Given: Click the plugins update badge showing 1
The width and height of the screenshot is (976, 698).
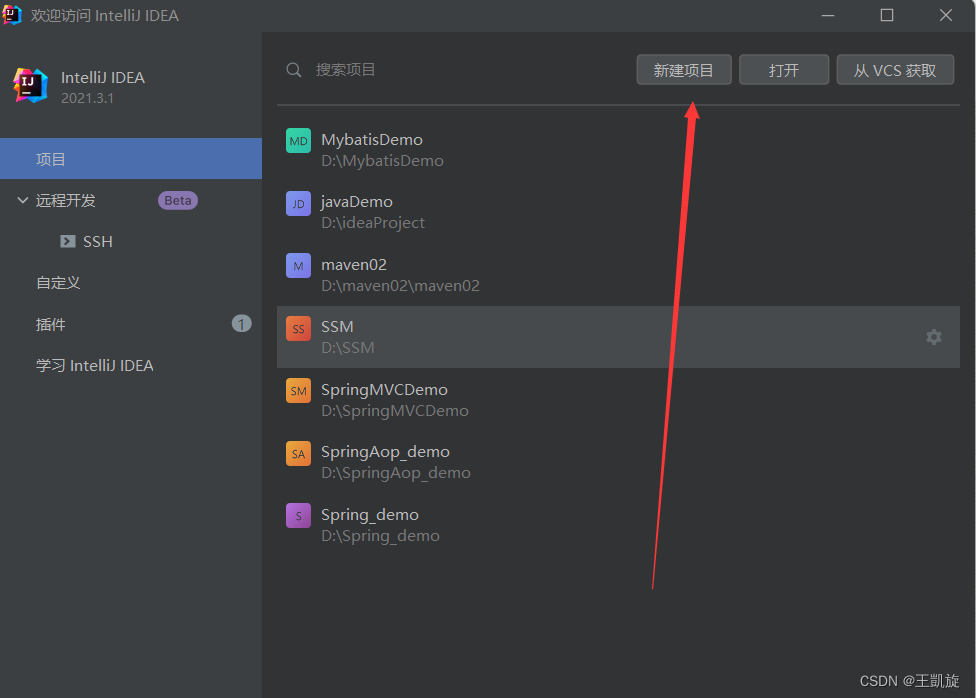Looking at the screenshot, I should 242,324.
